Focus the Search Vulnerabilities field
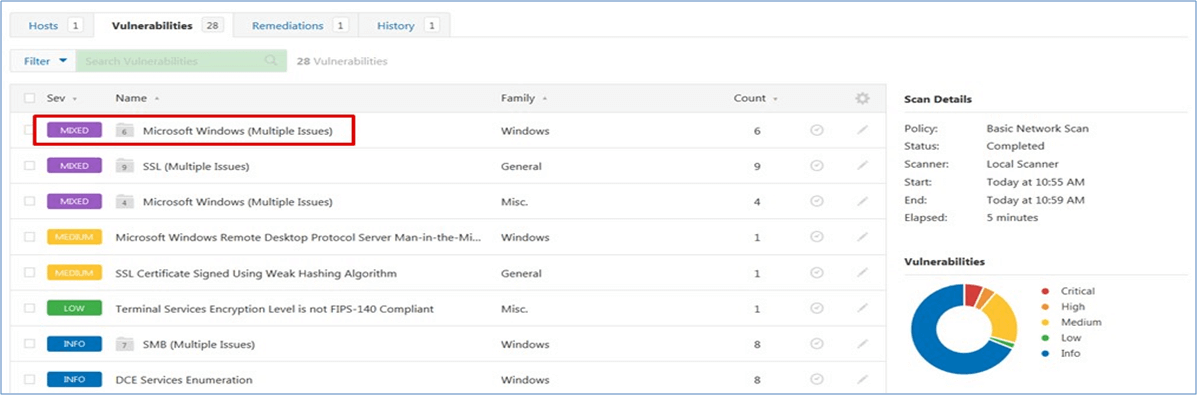 (x=172, y=61)
